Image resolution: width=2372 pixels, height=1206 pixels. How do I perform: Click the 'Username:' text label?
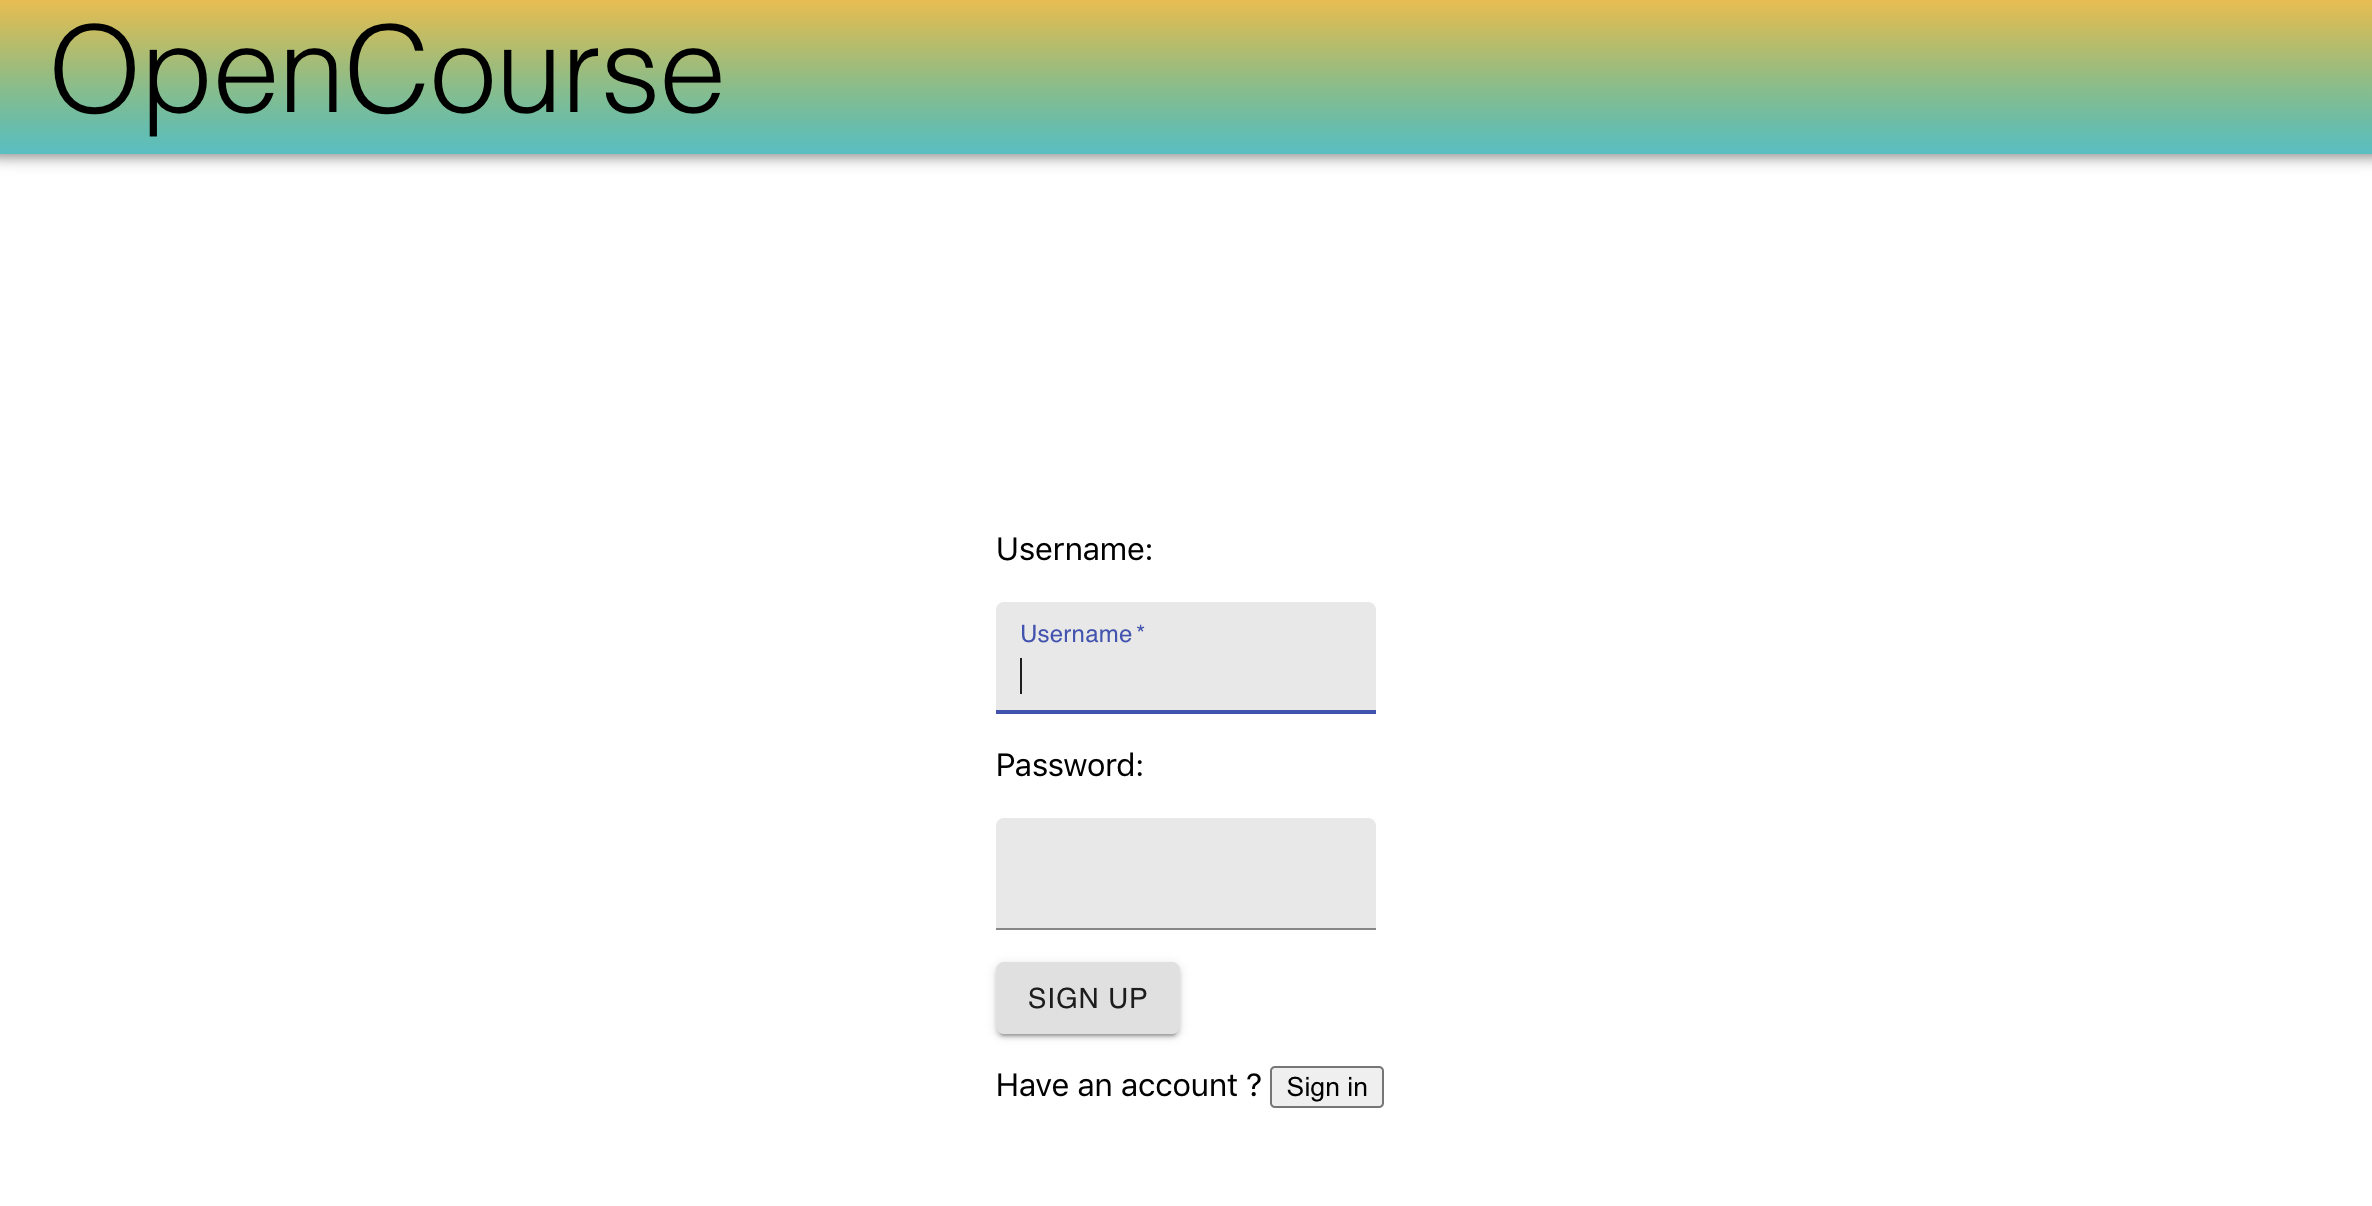coord(1074,549)
